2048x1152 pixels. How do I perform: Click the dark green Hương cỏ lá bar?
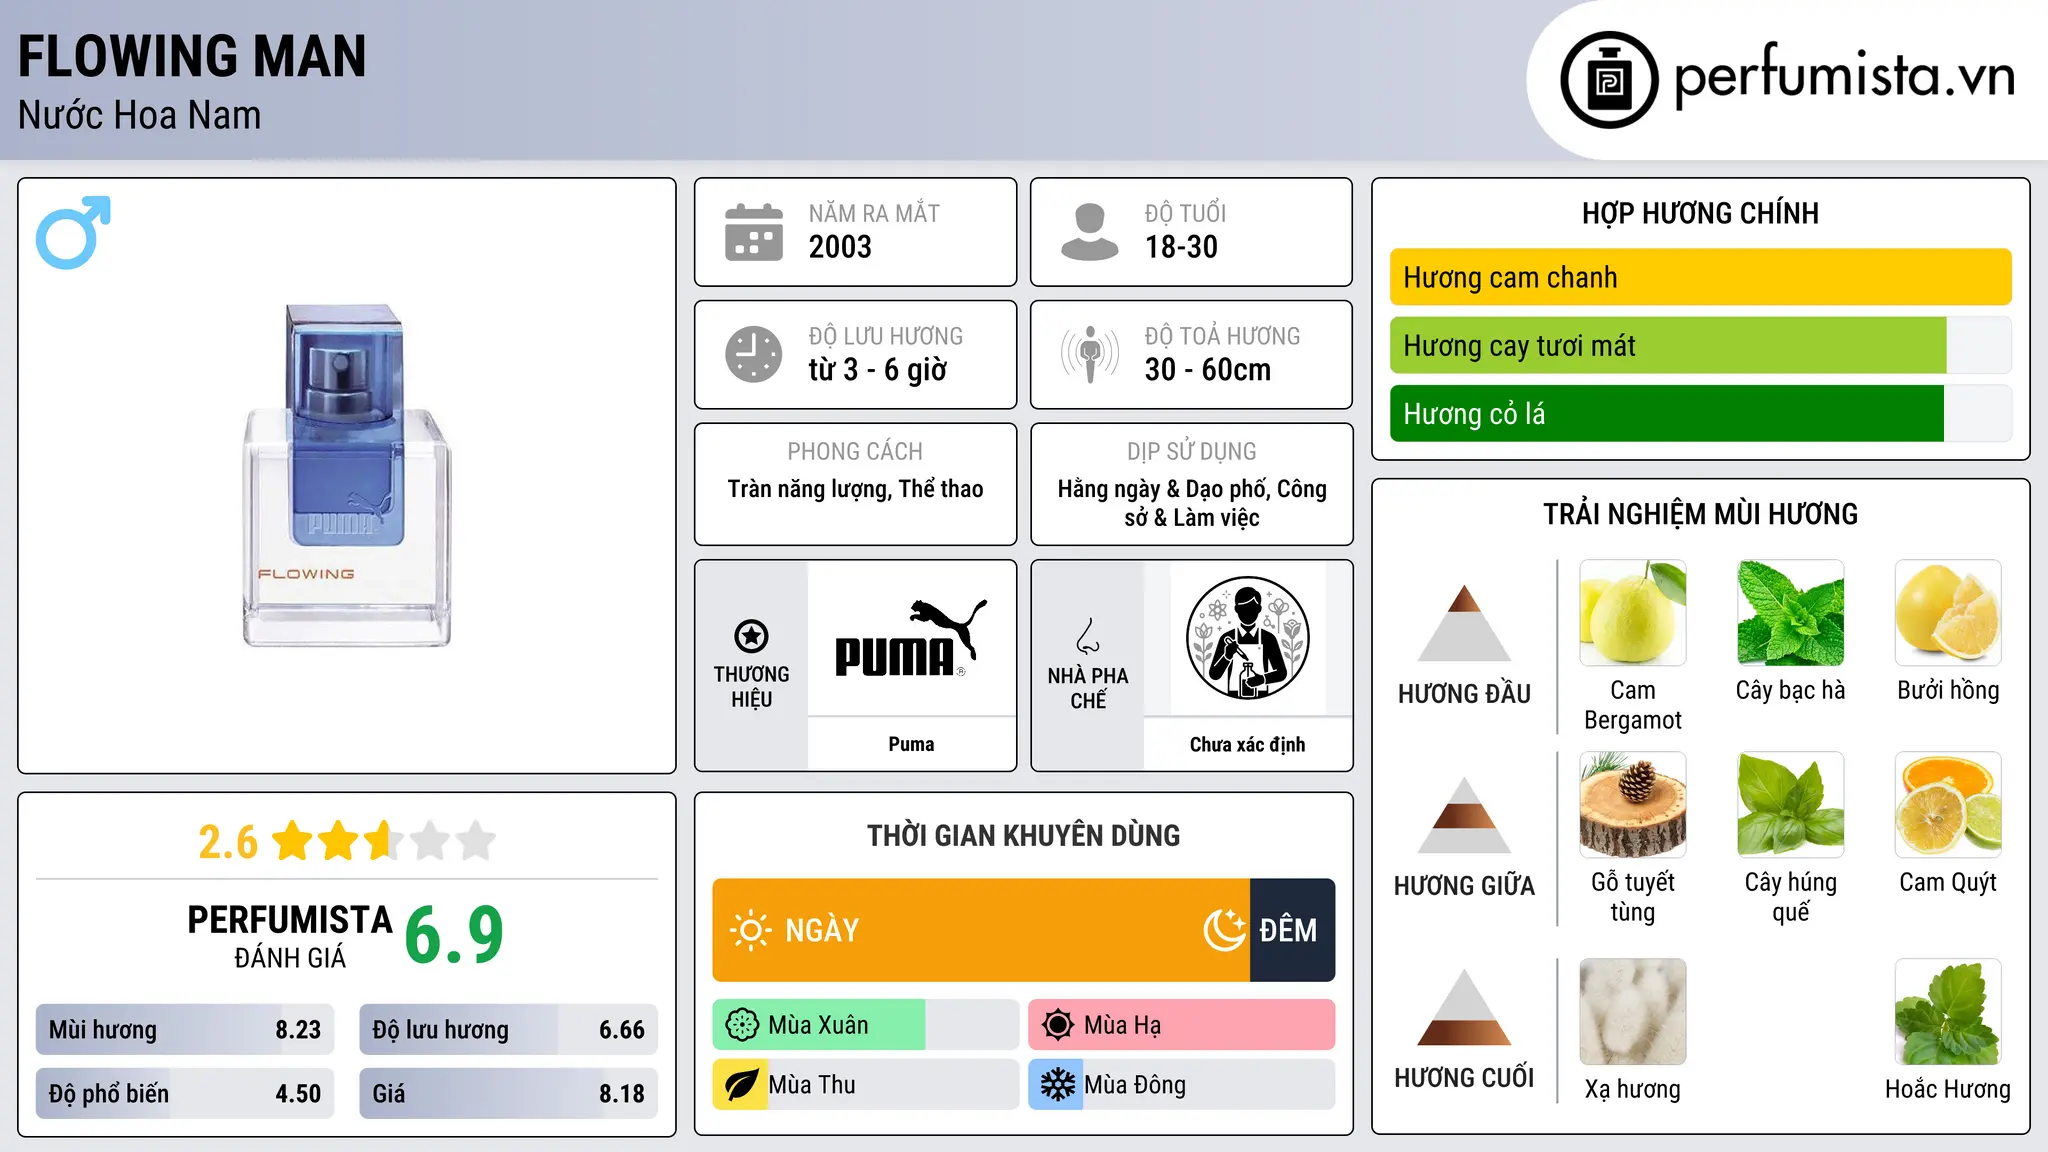(1667, 413)
